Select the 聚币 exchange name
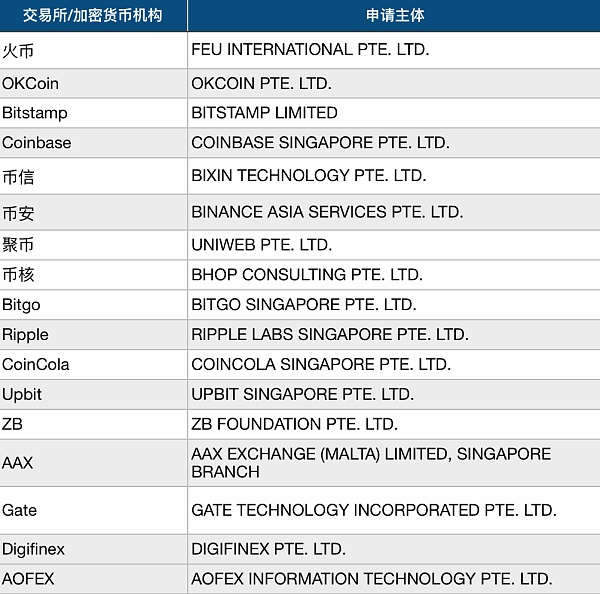The image size is (600, 594). click(18, 245)
